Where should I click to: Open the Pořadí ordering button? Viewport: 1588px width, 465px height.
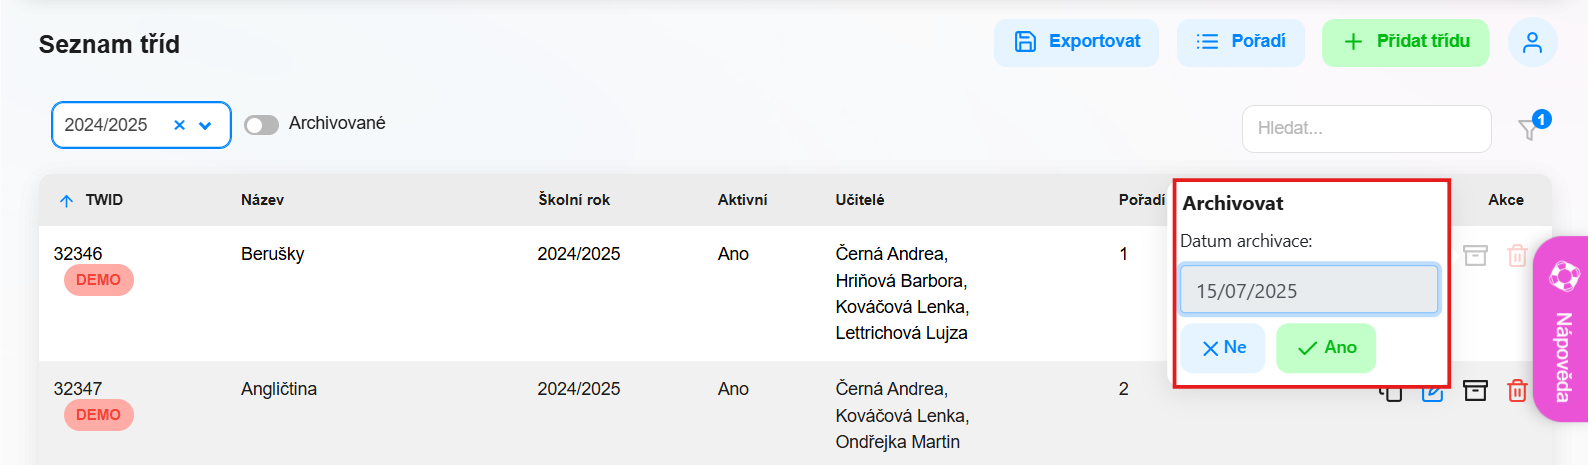coord(1241,42)
